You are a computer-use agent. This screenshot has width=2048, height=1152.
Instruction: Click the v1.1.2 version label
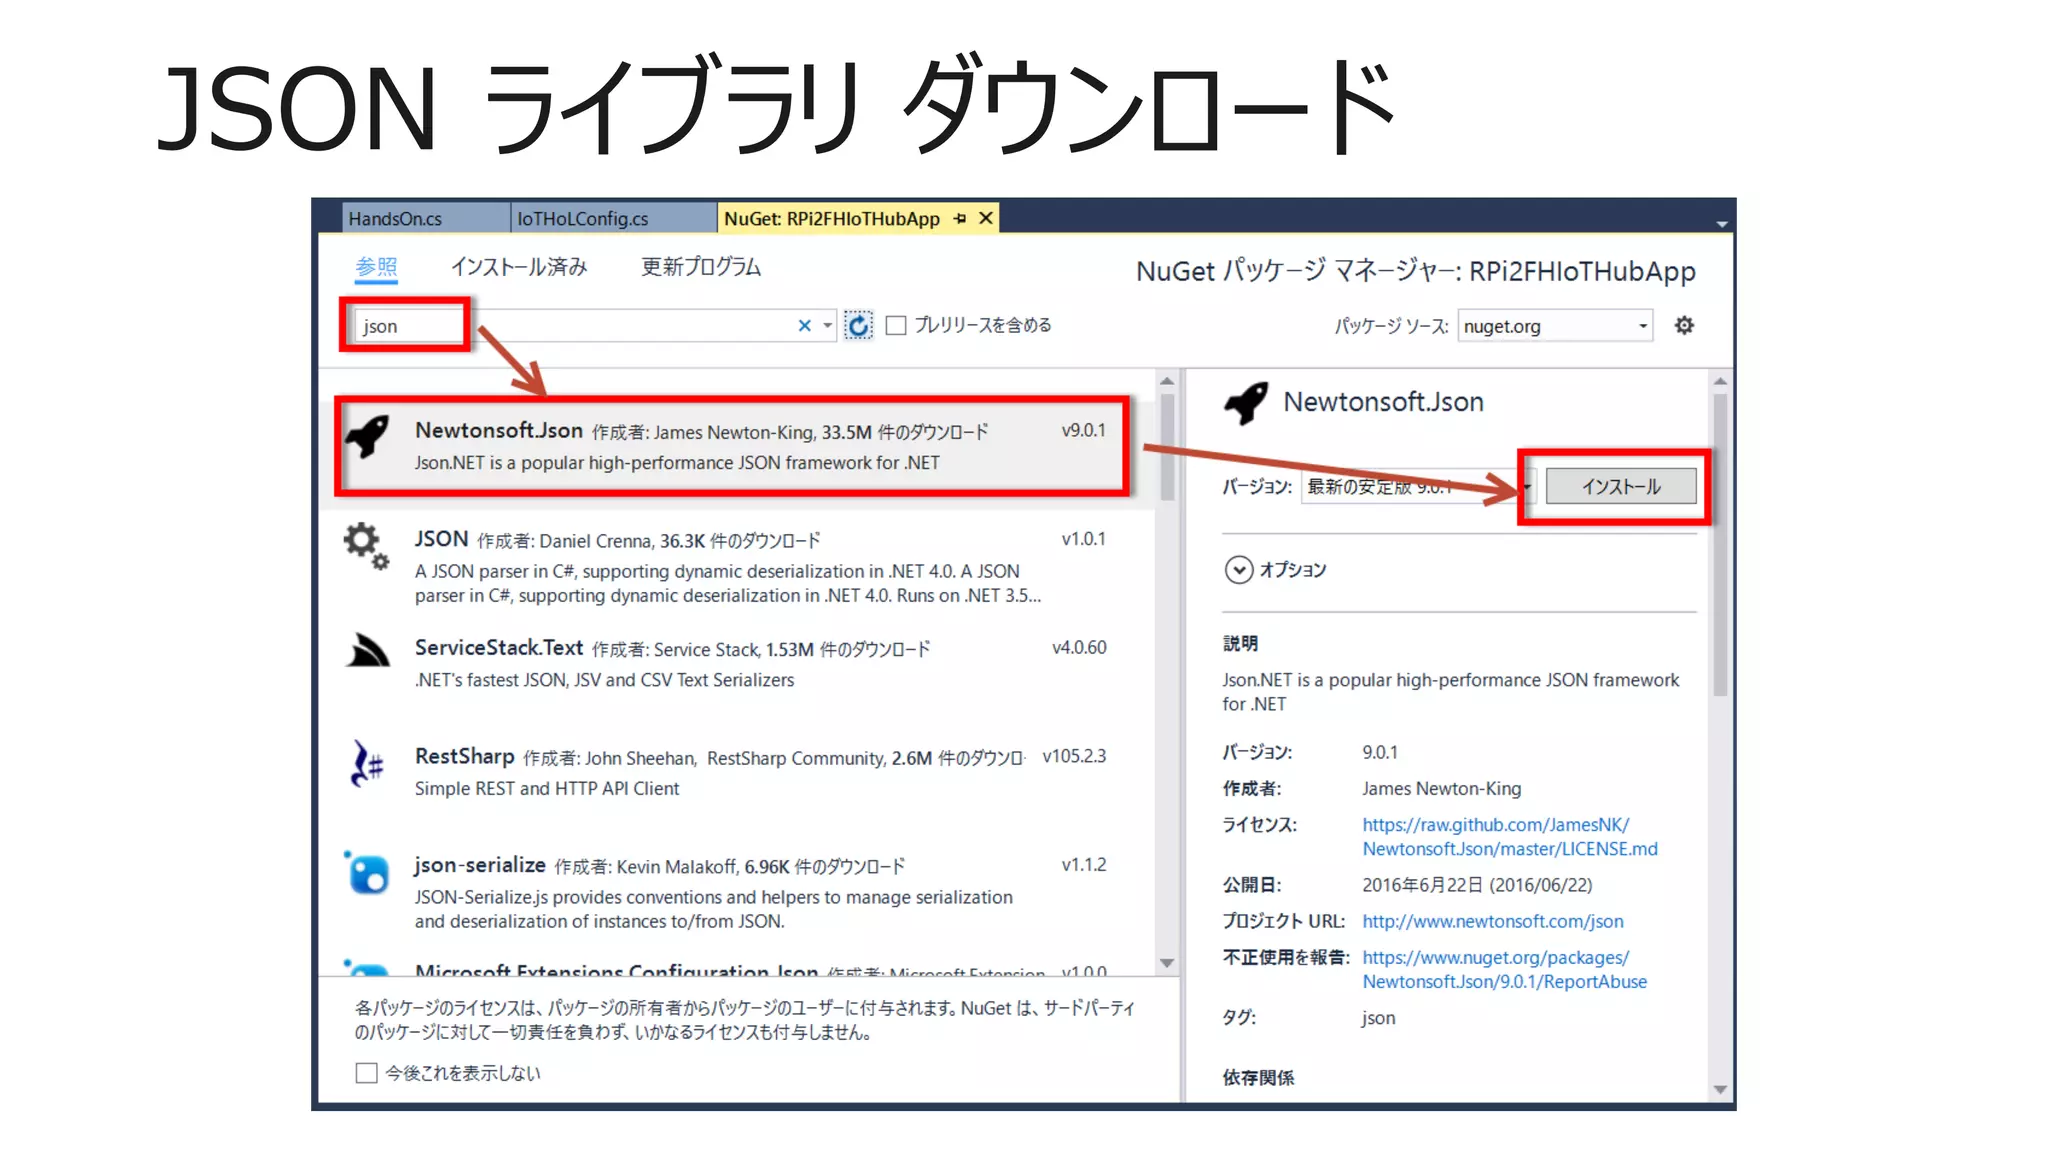(x=1083, y=865)
